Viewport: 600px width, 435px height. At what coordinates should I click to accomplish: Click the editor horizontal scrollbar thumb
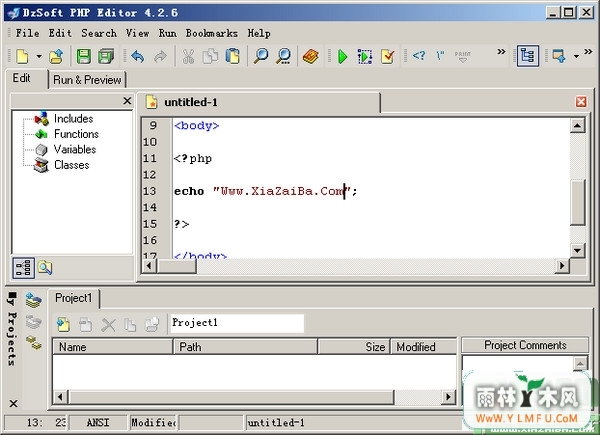click(x=177, y=266)
